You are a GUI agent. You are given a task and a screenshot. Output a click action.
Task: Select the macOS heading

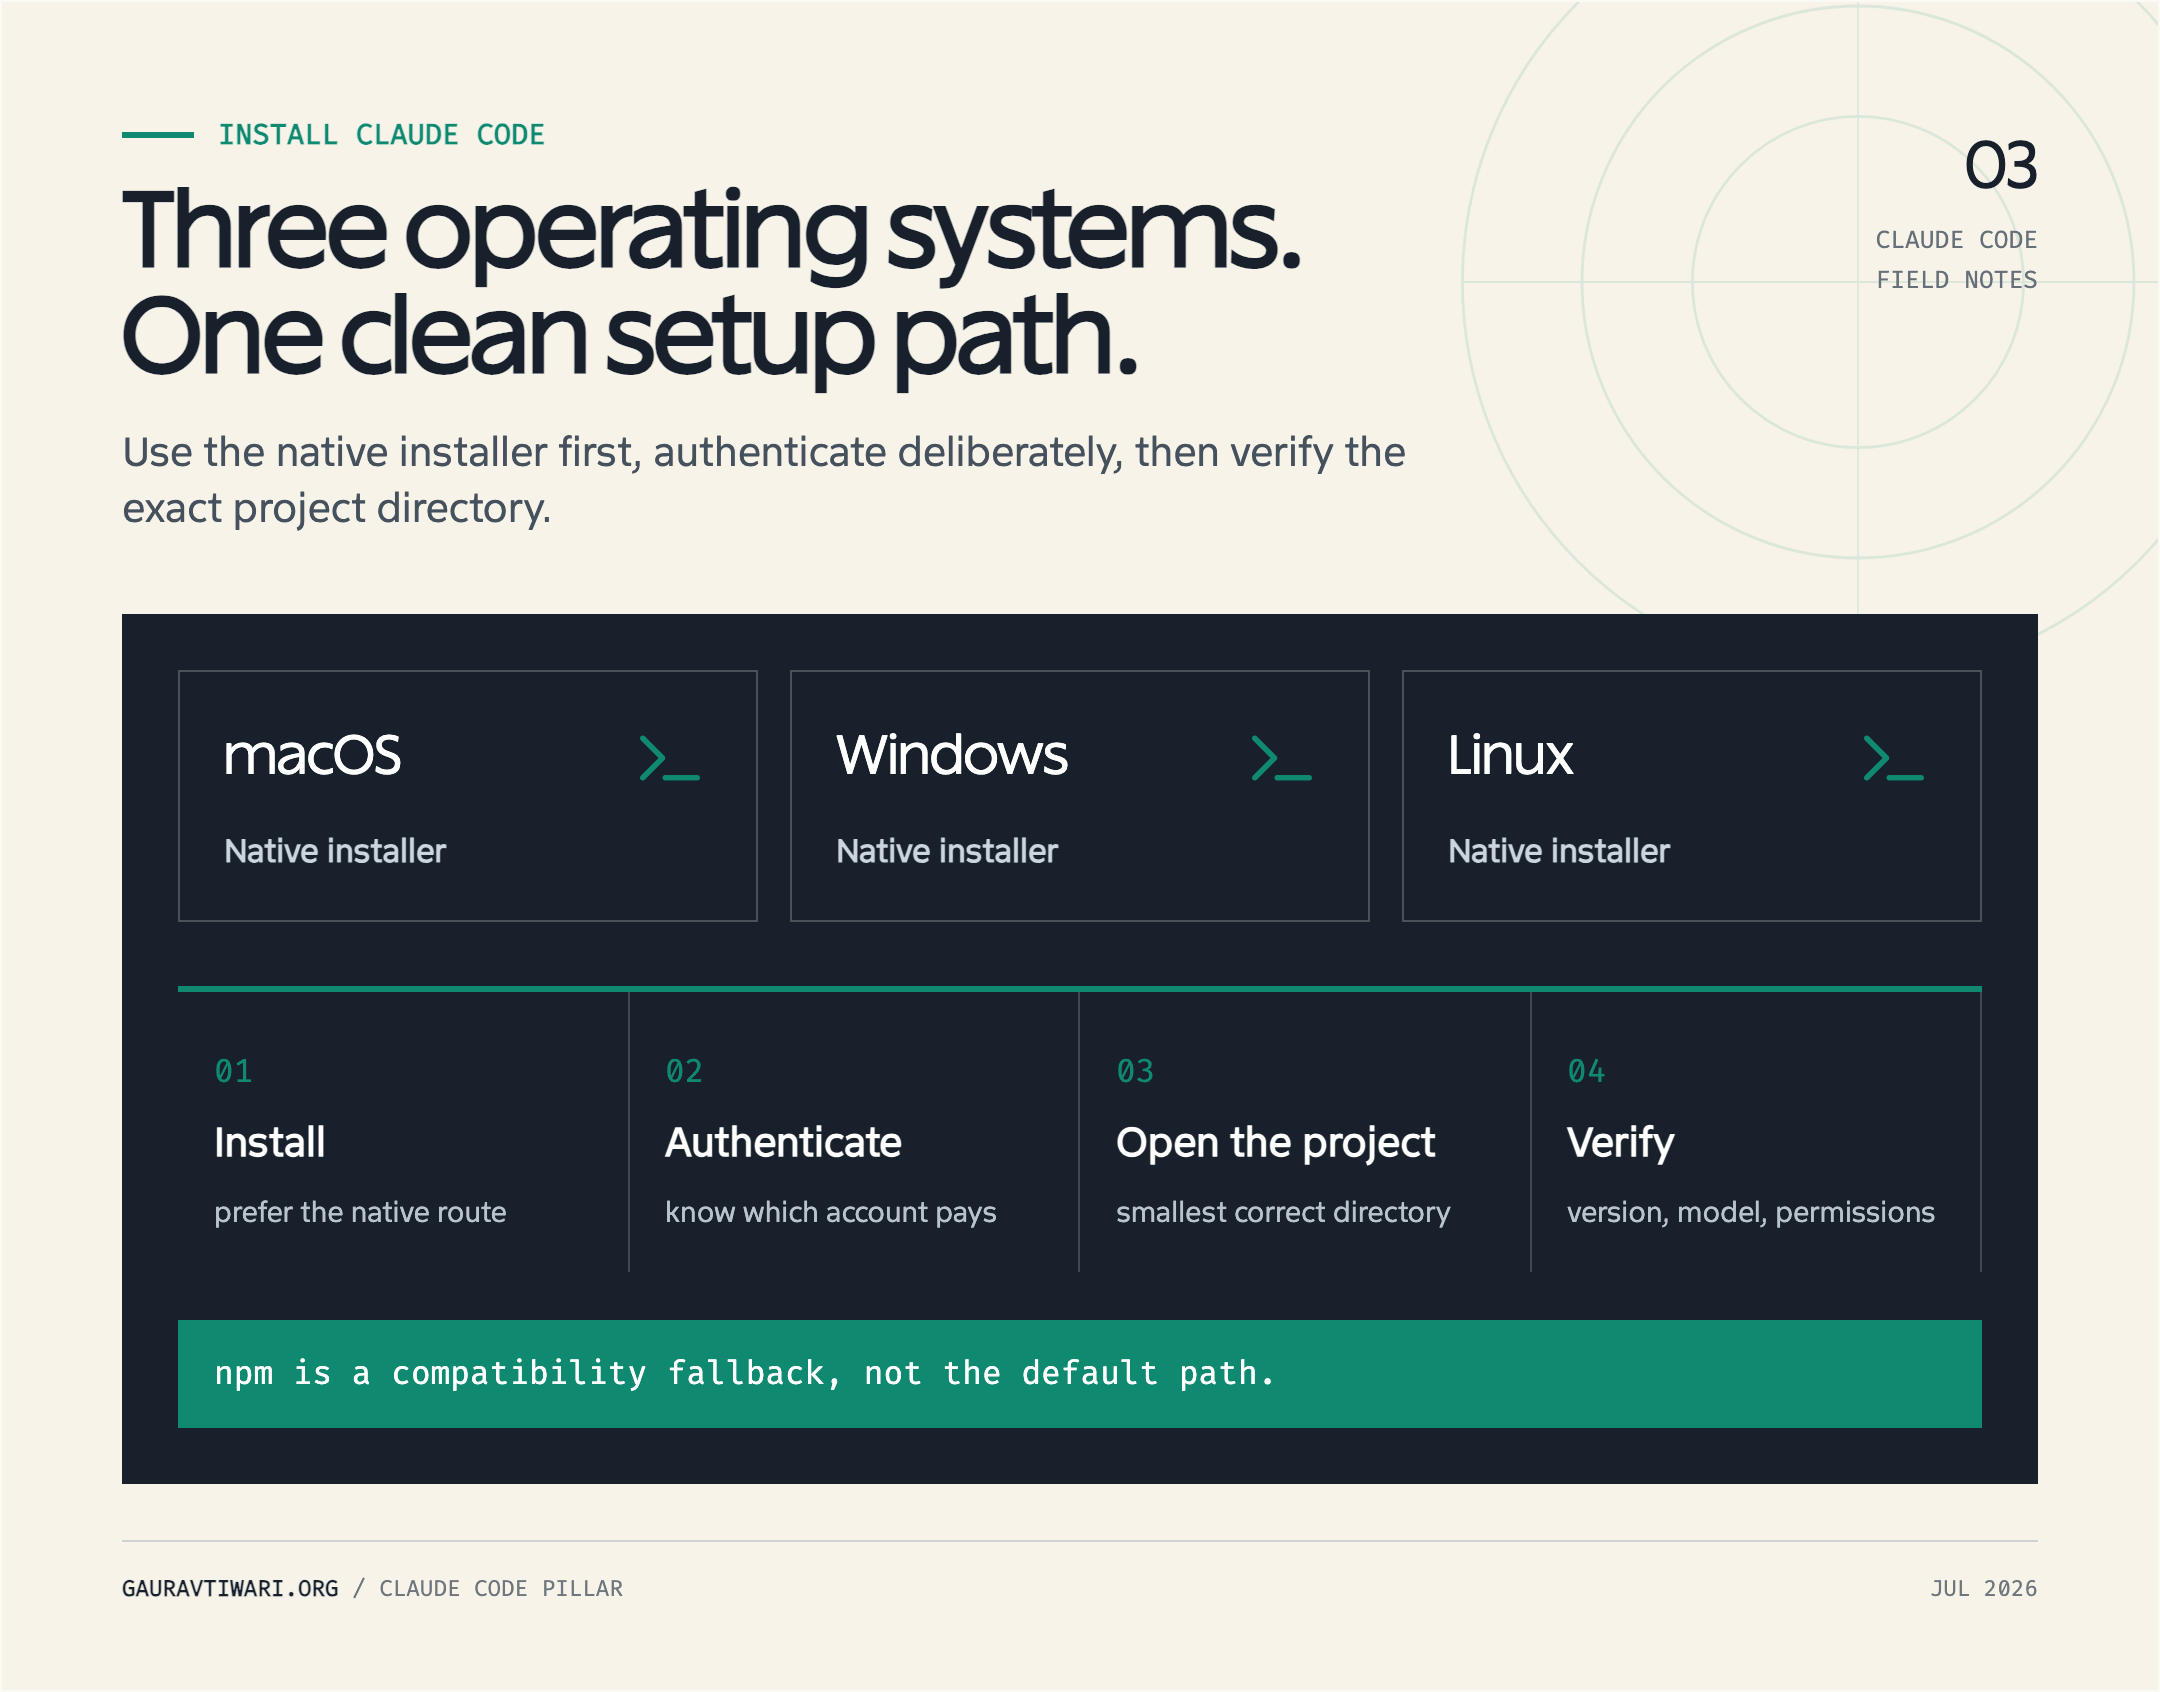(x=312, y=756)
